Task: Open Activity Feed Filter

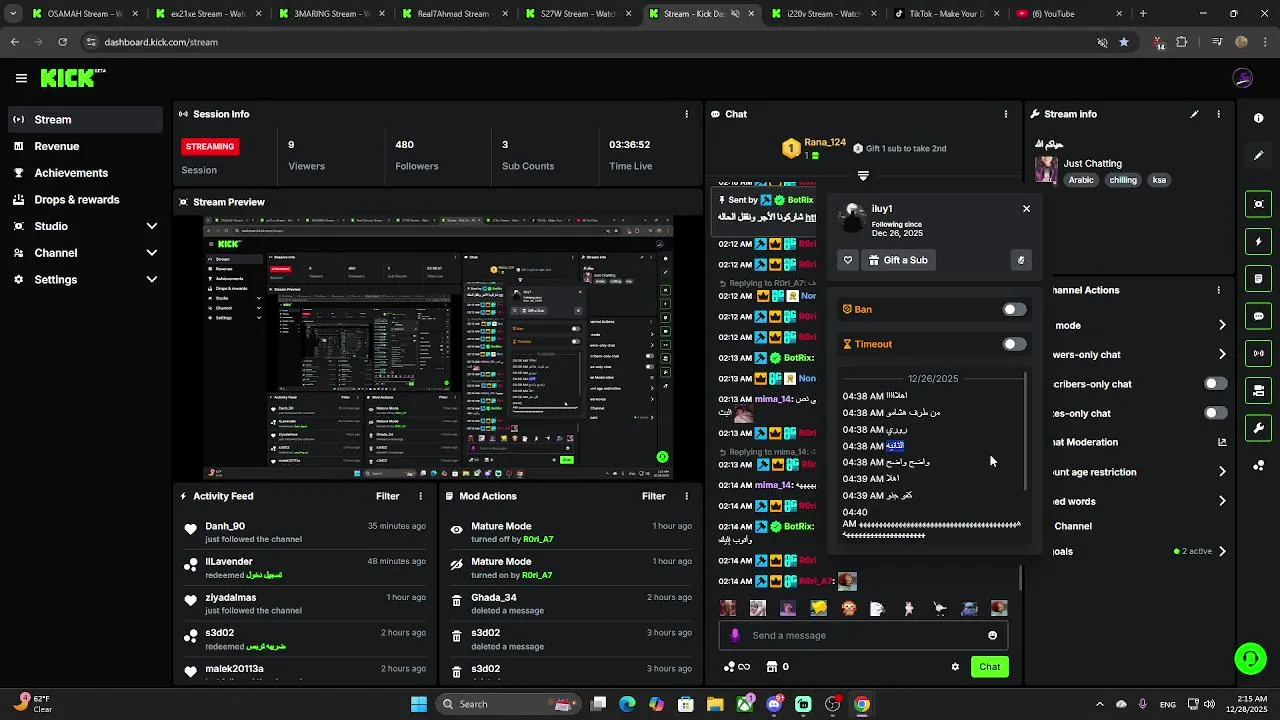Action: (387, 496)
